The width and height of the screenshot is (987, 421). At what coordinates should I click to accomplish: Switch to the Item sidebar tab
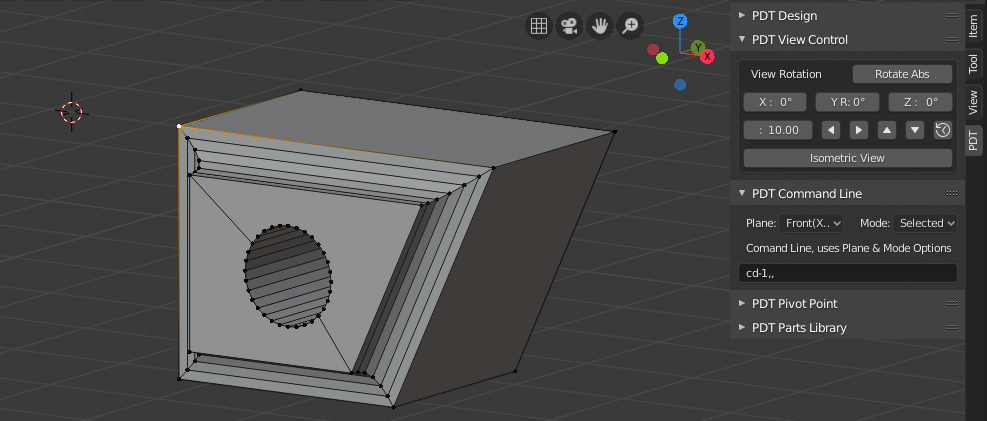tap(974, 26)
